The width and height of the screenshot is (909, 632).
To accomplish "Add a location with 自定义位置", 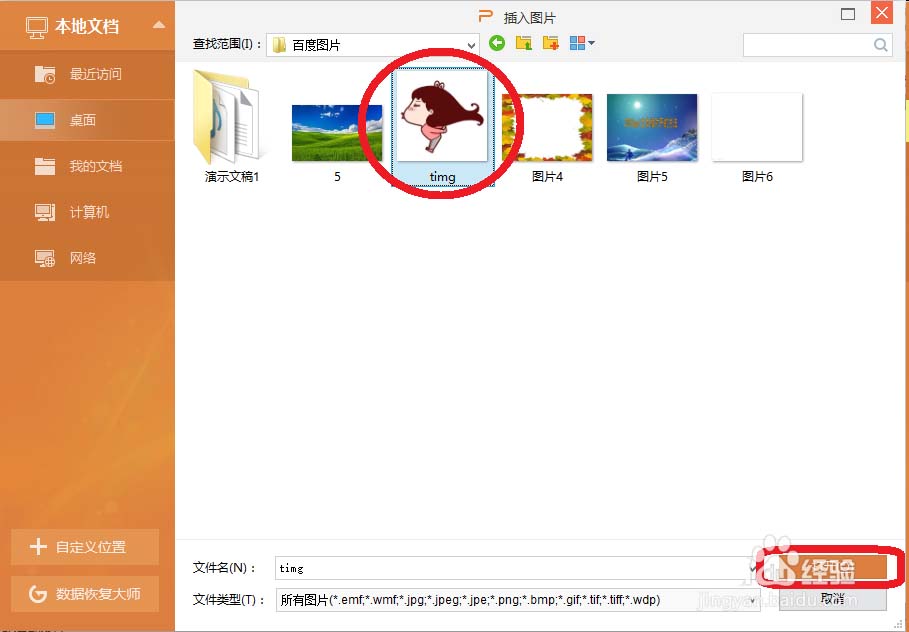I will point(85,547).
